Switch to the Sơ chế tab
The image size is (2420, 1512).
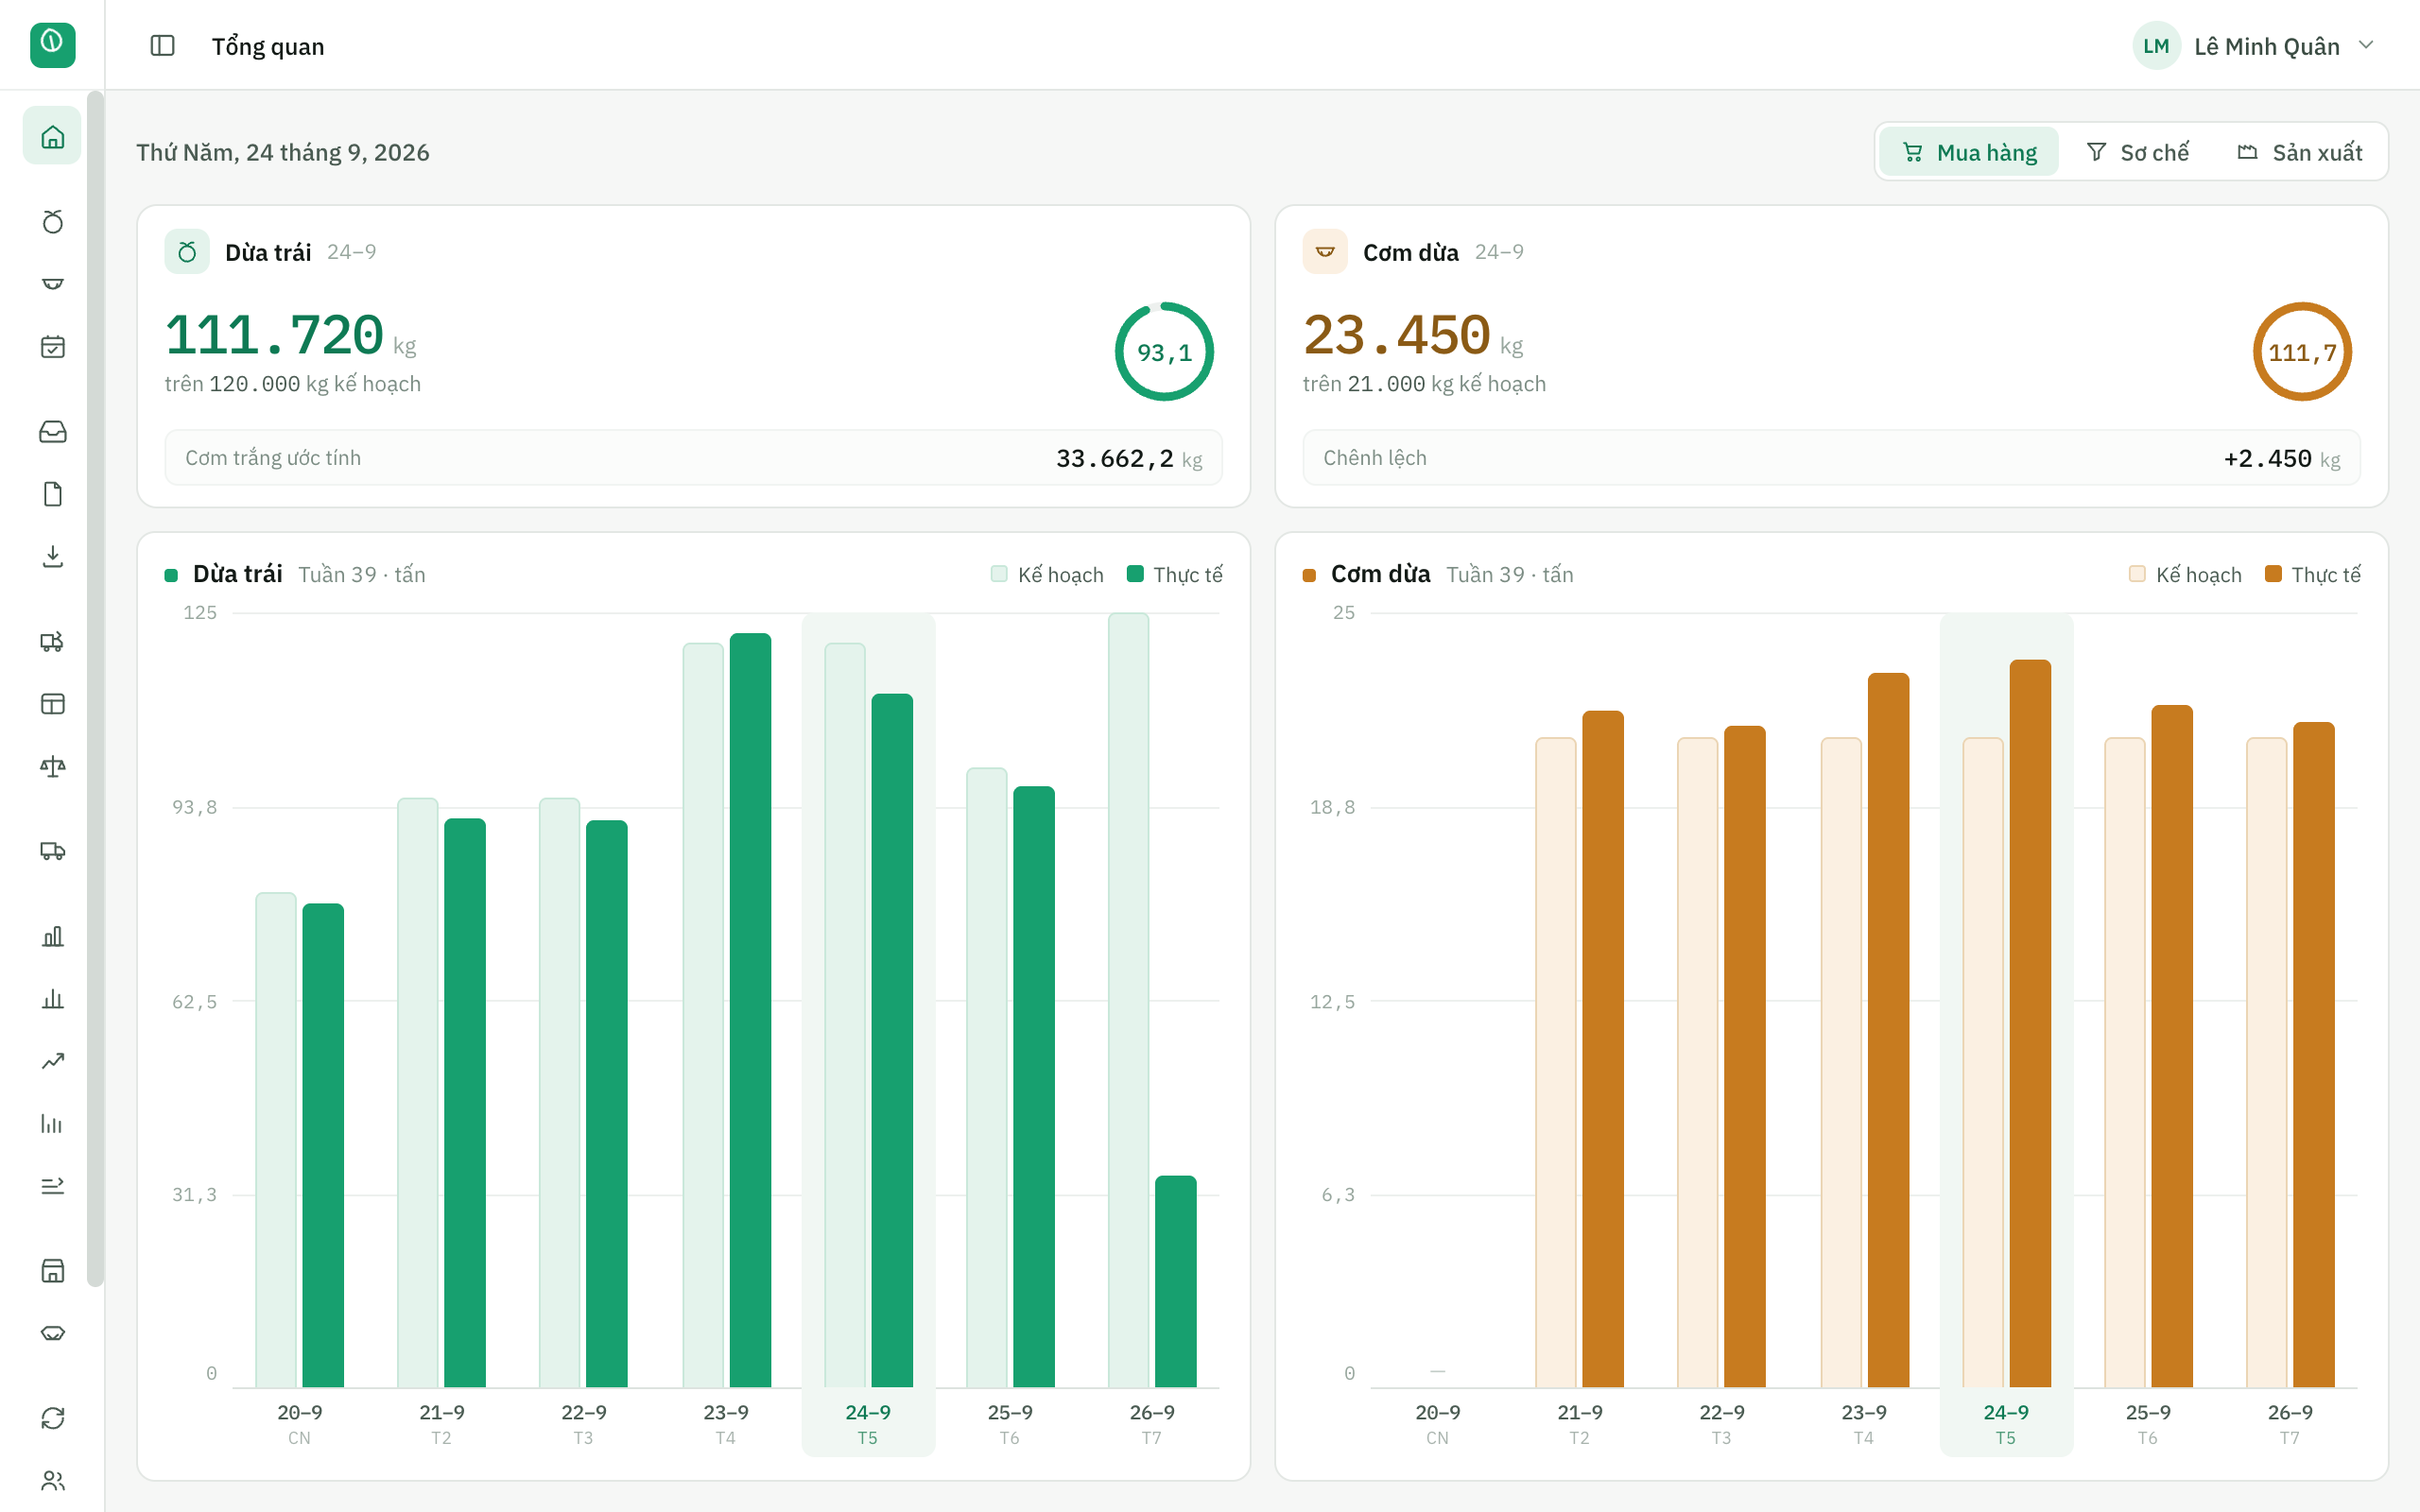tap(2137, 152)
